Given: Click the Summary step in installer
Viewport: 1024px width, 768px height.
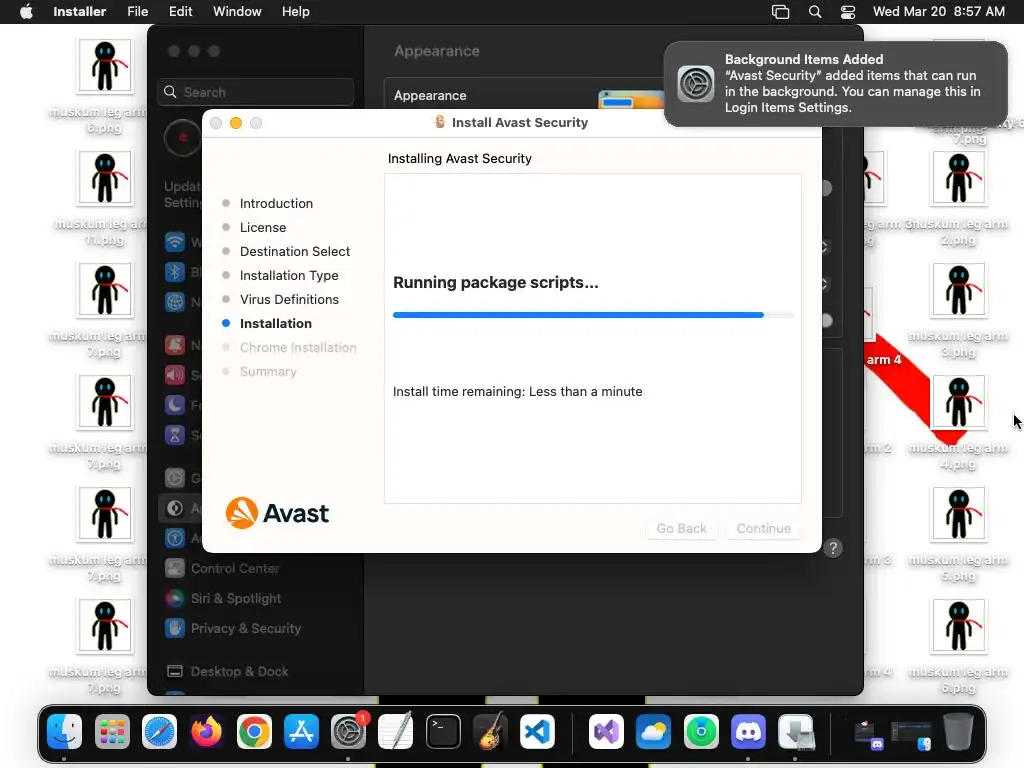Looking at the screenshot, I should (x=268, y=372).
